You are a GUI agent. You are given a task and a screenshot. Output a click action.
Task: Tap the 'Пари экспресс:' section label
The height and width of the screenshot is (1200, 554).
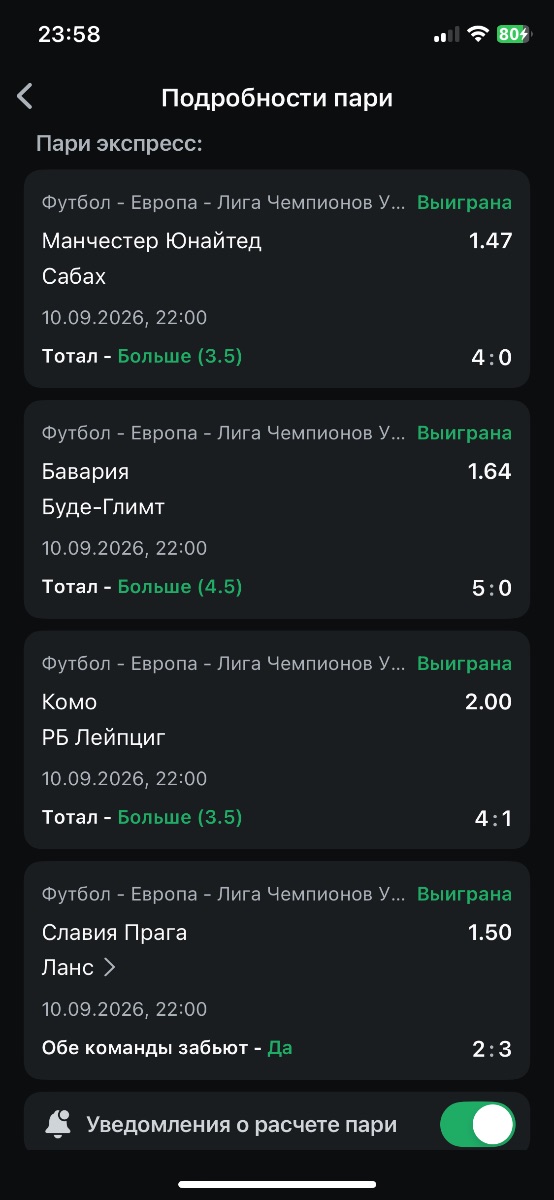tap(120, 144)
